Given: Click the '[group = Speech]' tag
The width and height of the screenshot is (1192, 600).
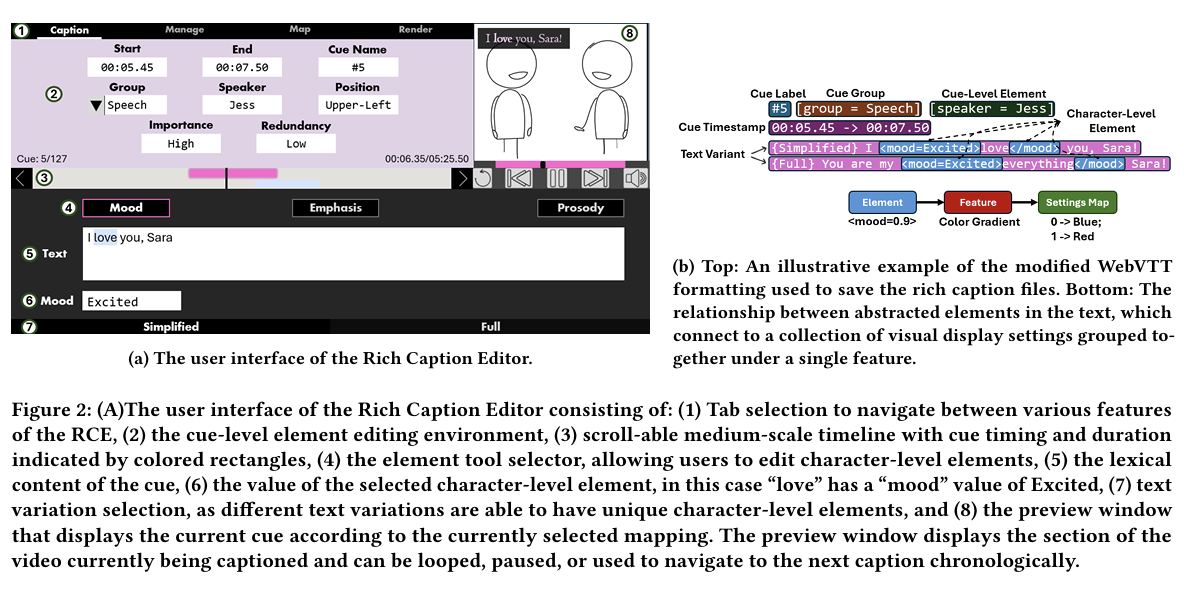Looking at the screenshot, I should pos(858,109).
